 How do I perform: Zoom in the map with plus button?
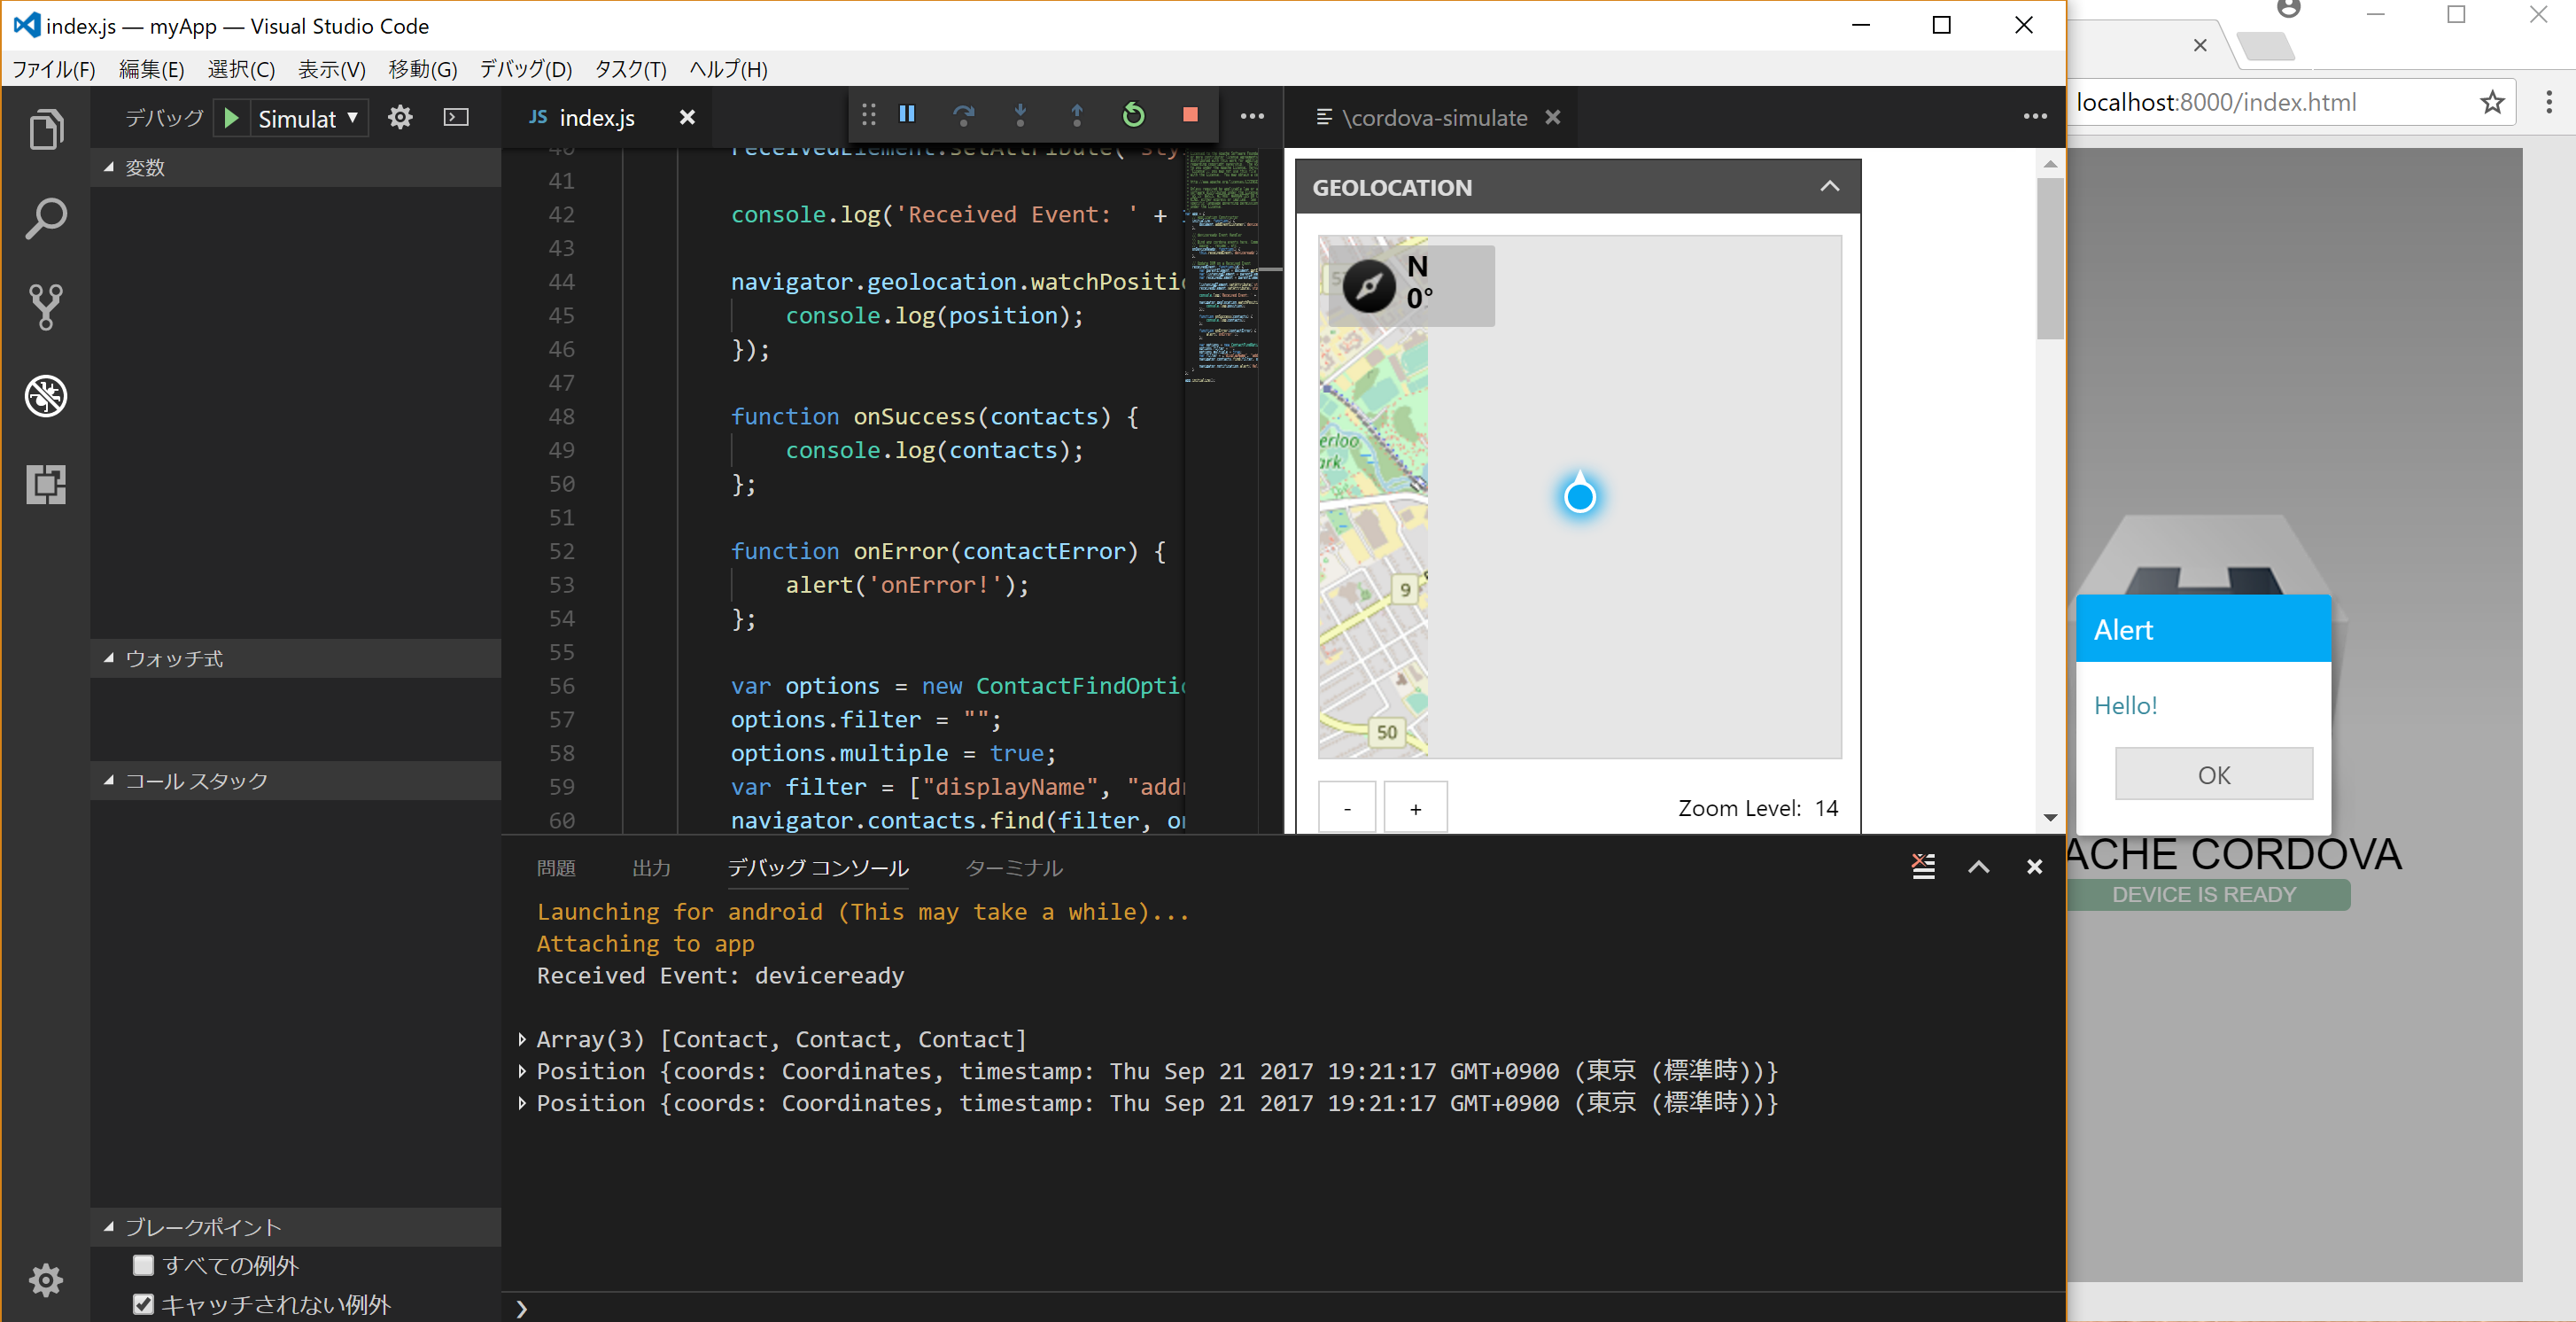pyautogui.click(x=1415, y=808)
